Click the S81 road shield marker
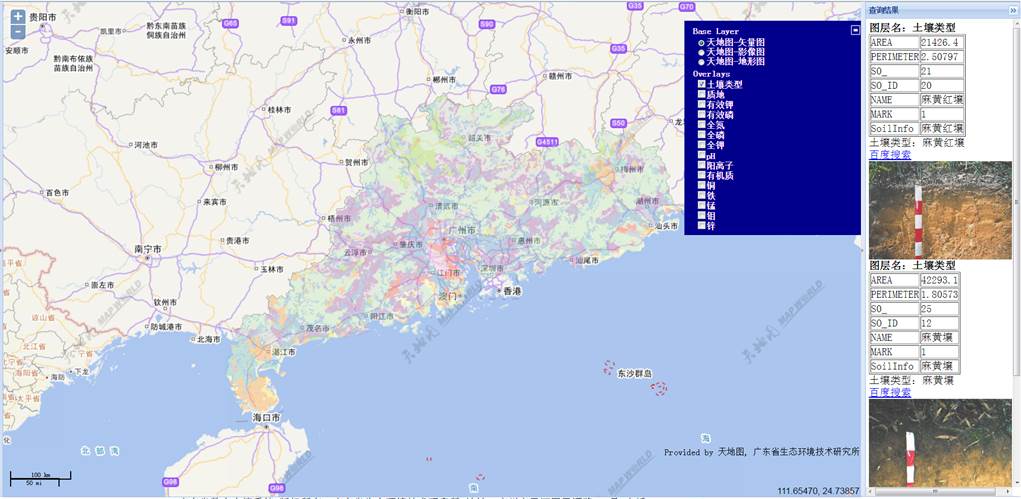The width and height of the screenshot is (1021, 499). (x=339, y=110)
